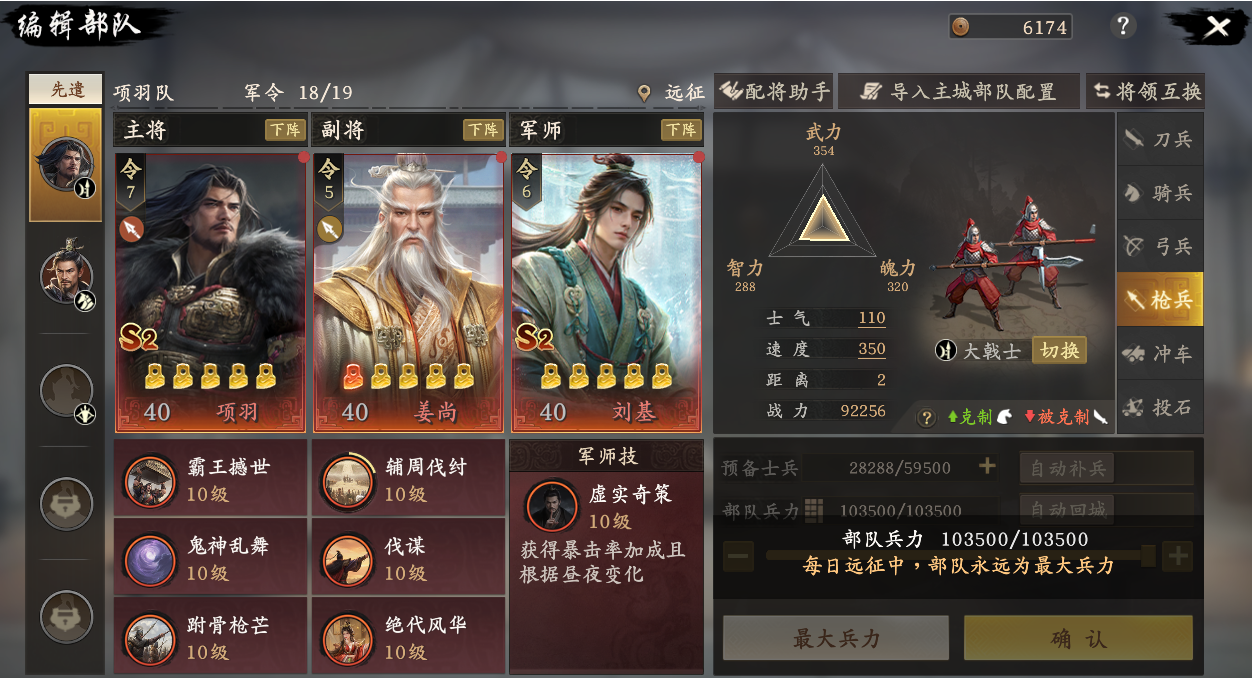Select the 项羽 general portrait card
Image resolution: width=1252 pixels, height=678 pixels.
click(211, 292)
